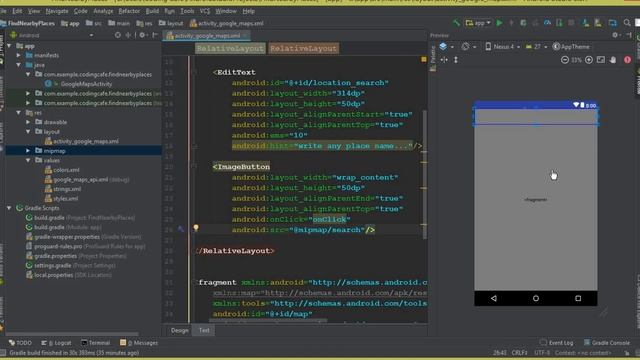Screen dimensions: 640x360
Task: Click the EditText view in device preview
Action: tap(536, 117)
